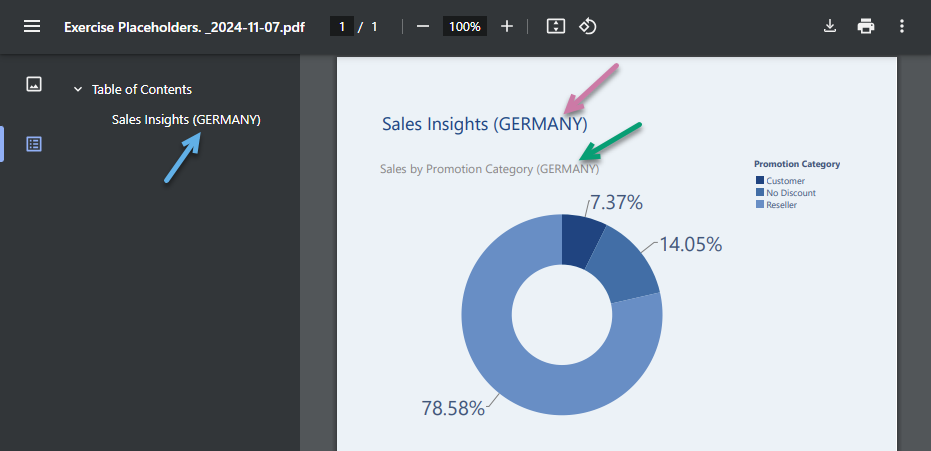Print the PDF document
931x451 pixels.
point(866,27)
